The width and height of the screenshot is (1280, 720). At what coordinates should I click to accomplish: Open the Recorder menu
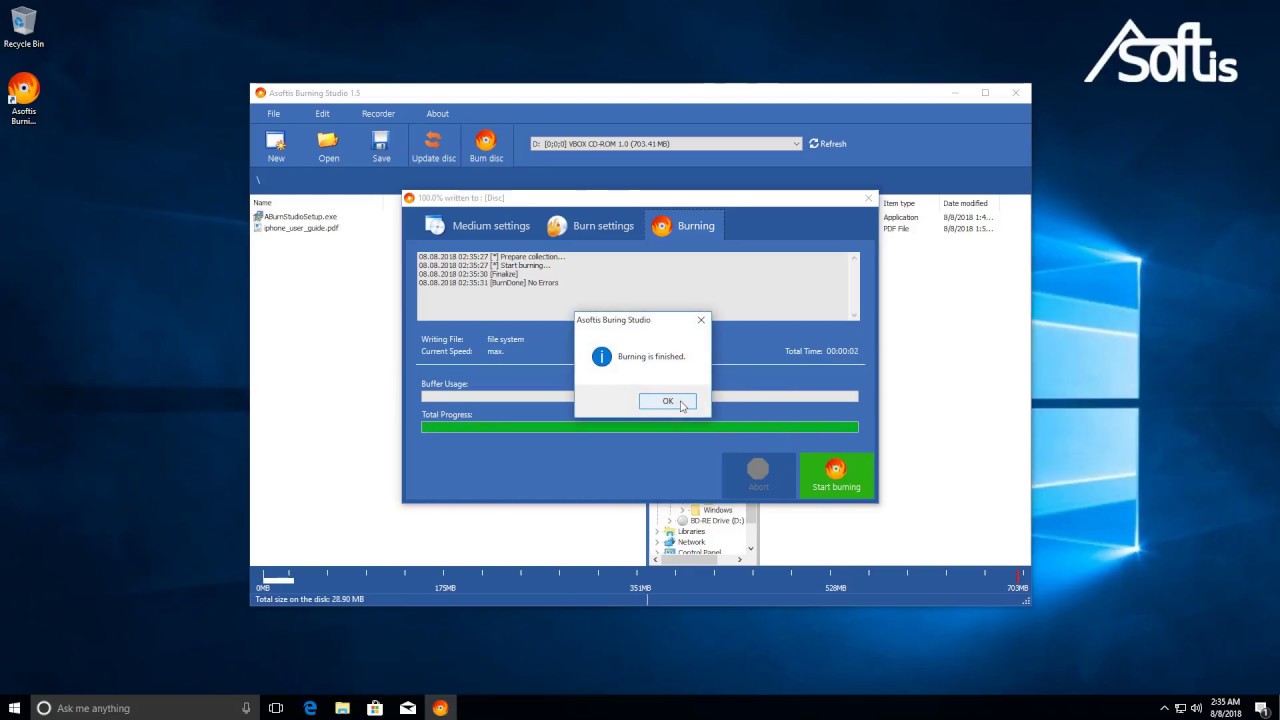click(x=378, y=114)
